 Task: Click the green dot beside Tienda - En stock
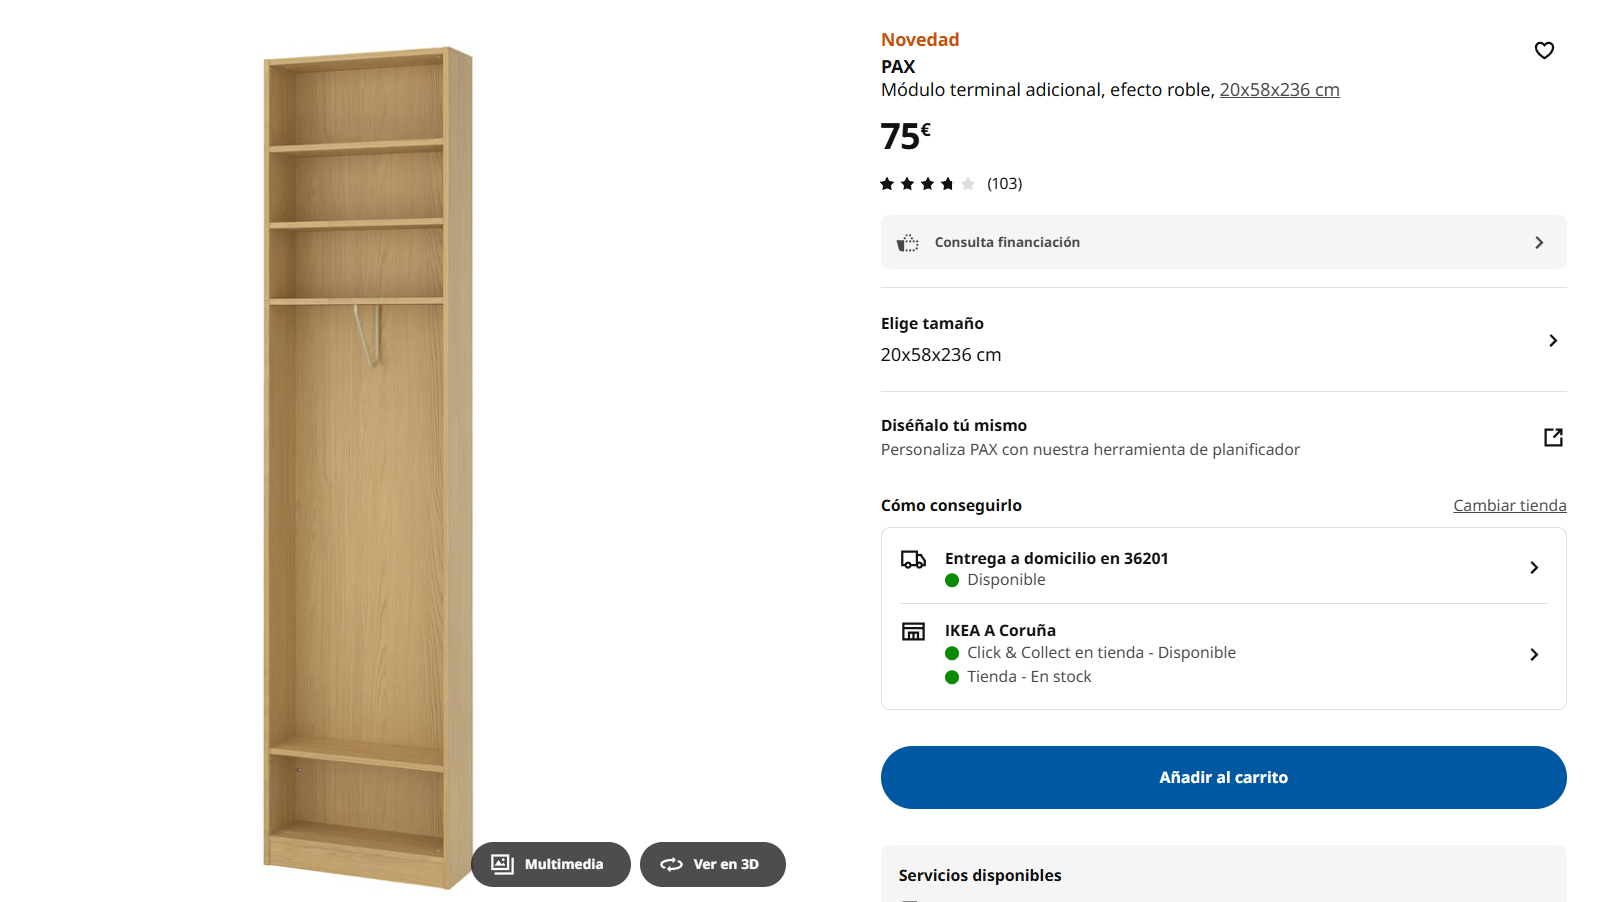pyautogui.click(x=952, y=677)
